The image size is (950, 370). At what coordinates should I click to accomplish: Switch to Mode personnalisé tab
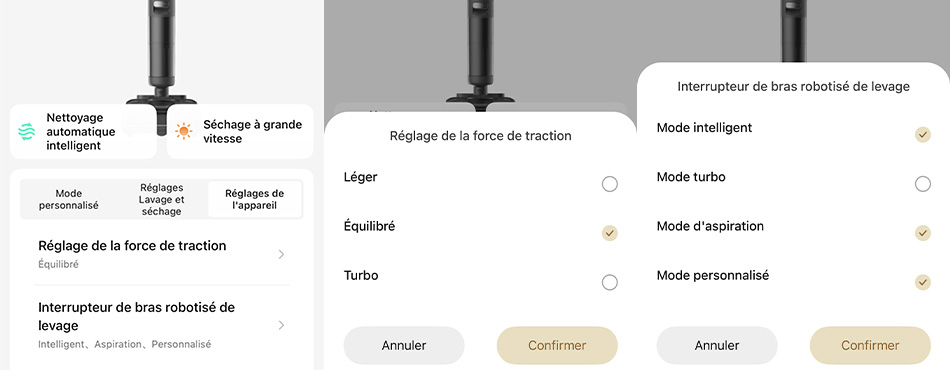coord(68,199)
